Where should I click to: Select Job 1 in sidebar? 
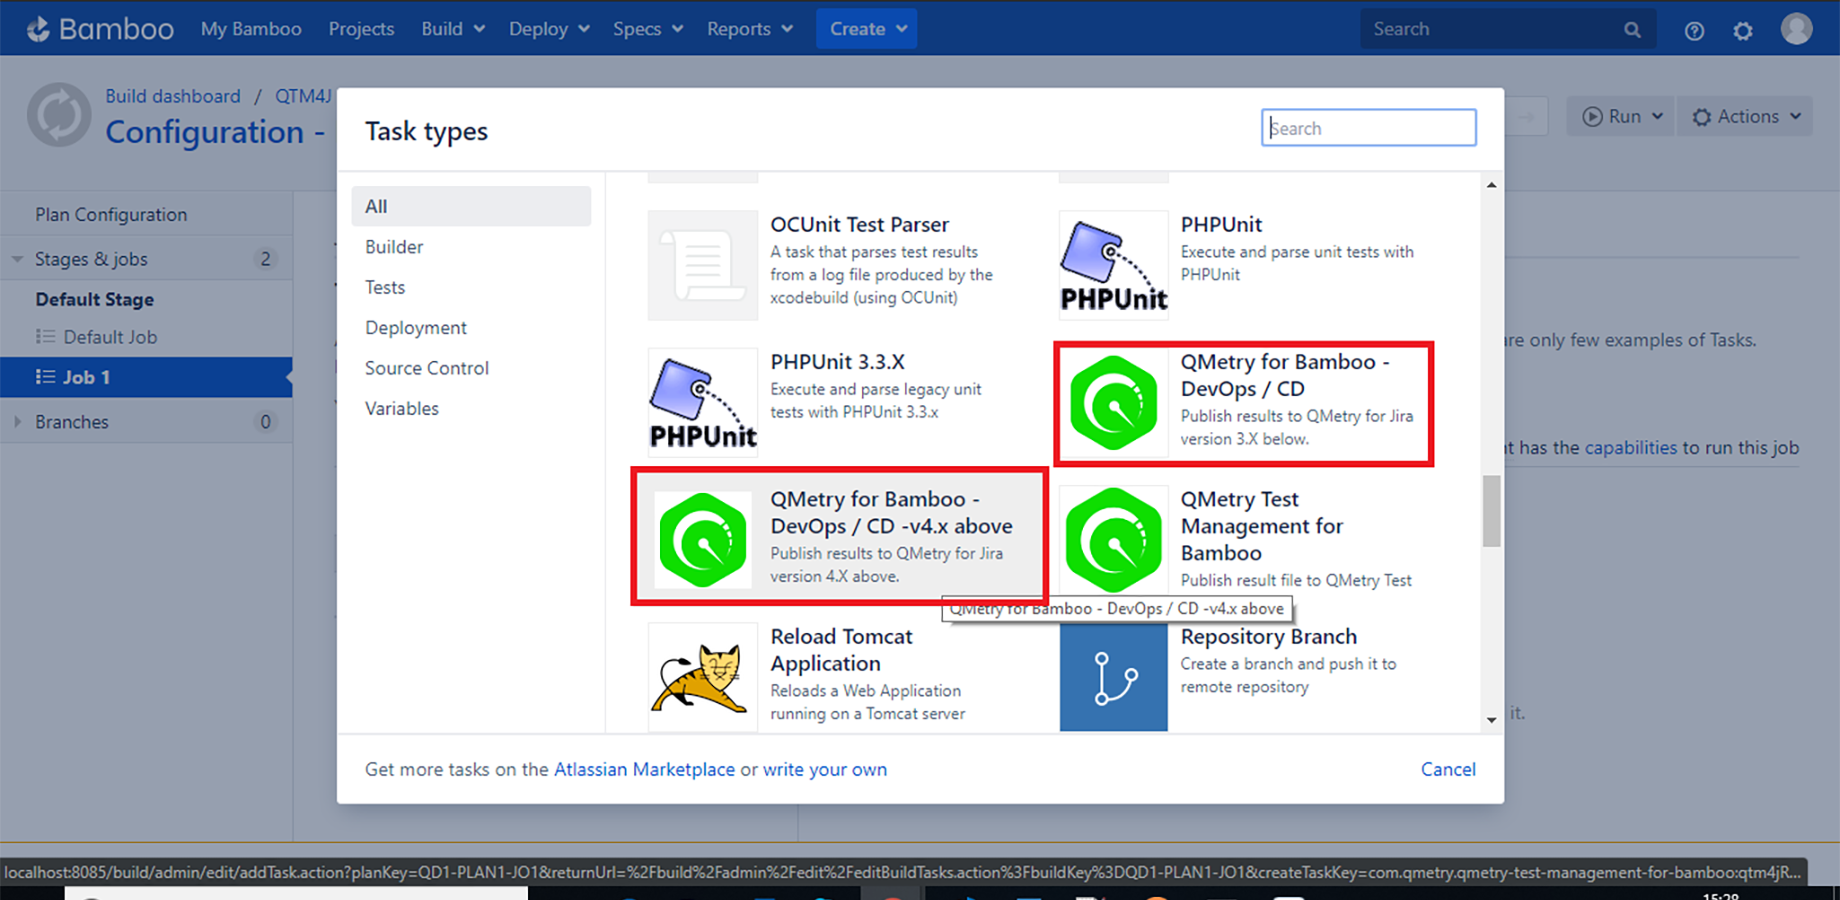[146, 377]
